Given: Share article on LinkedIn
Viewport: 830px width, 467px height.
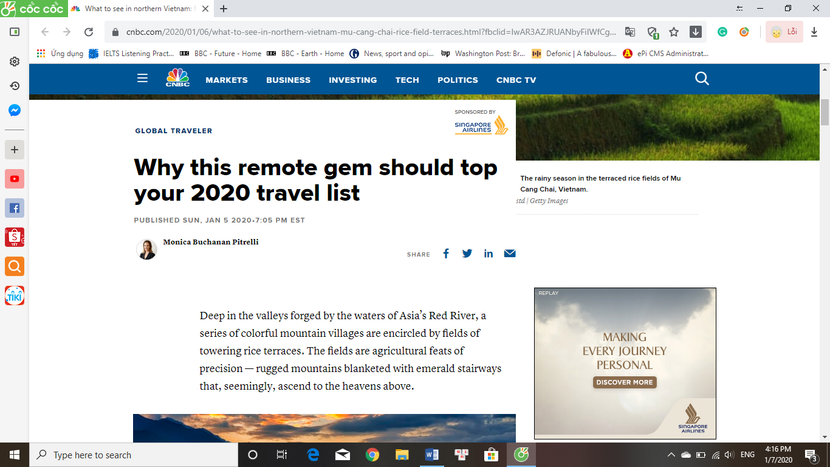Looking at the screenshot, I should (488, 254).
